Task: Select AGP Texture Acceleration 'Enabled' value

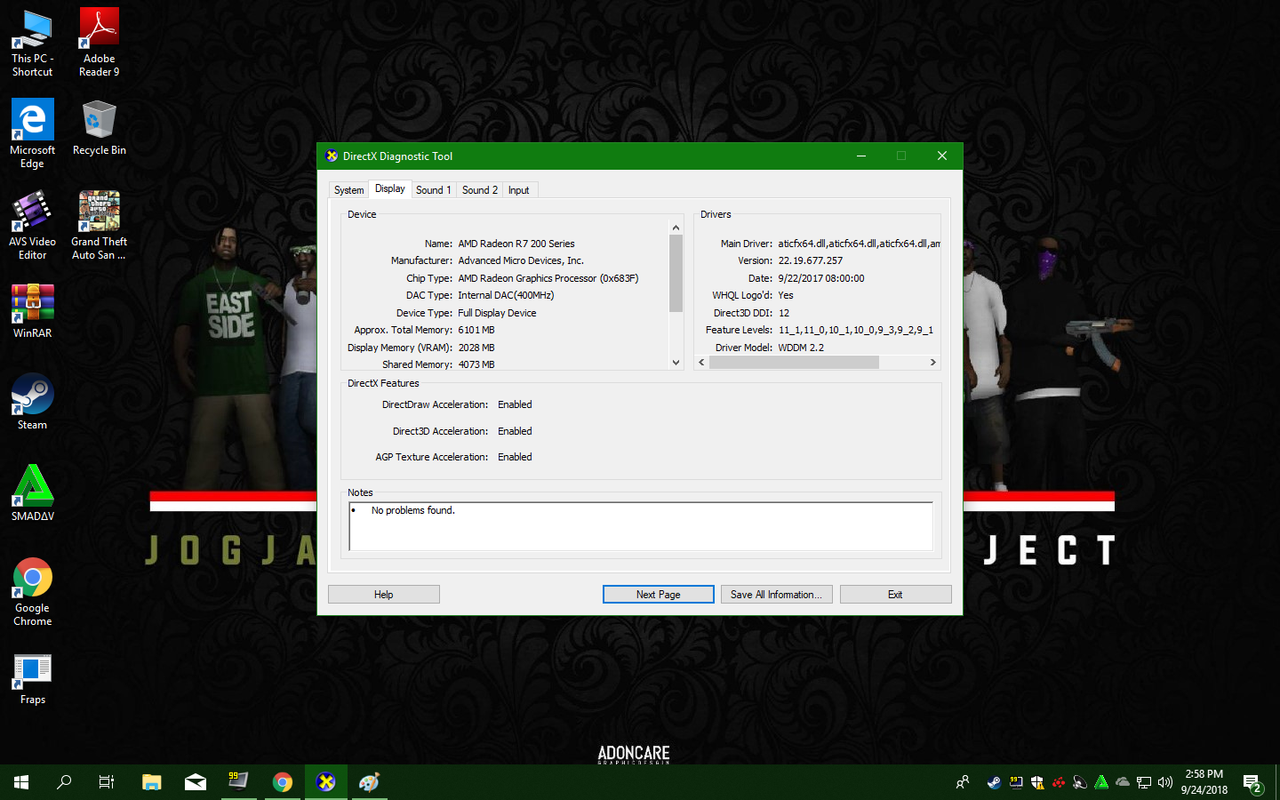Action: (515, 456)
